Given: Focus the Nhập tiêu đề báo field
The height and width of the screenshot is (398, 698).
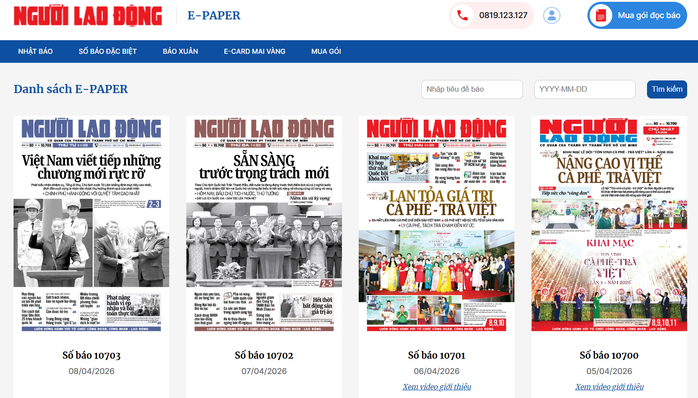Looking at the screenshot, I should pyautogui.click(x=472, y=89).
